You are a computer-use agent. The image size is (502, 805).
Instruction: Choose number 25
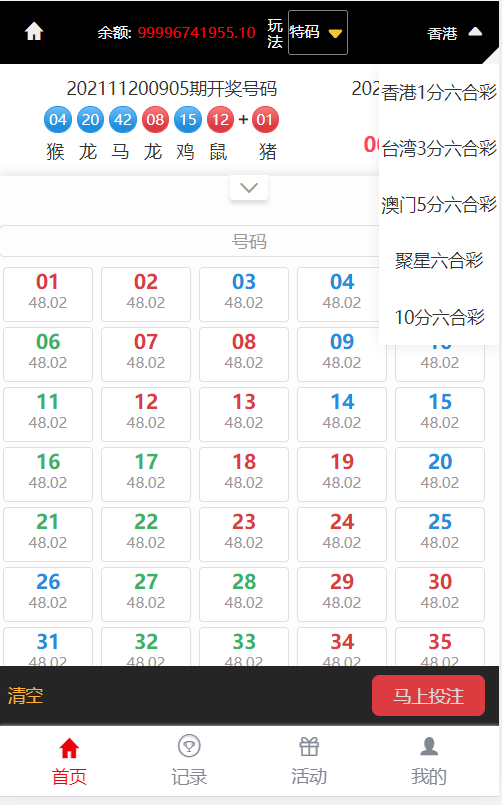tap(440, 534)
